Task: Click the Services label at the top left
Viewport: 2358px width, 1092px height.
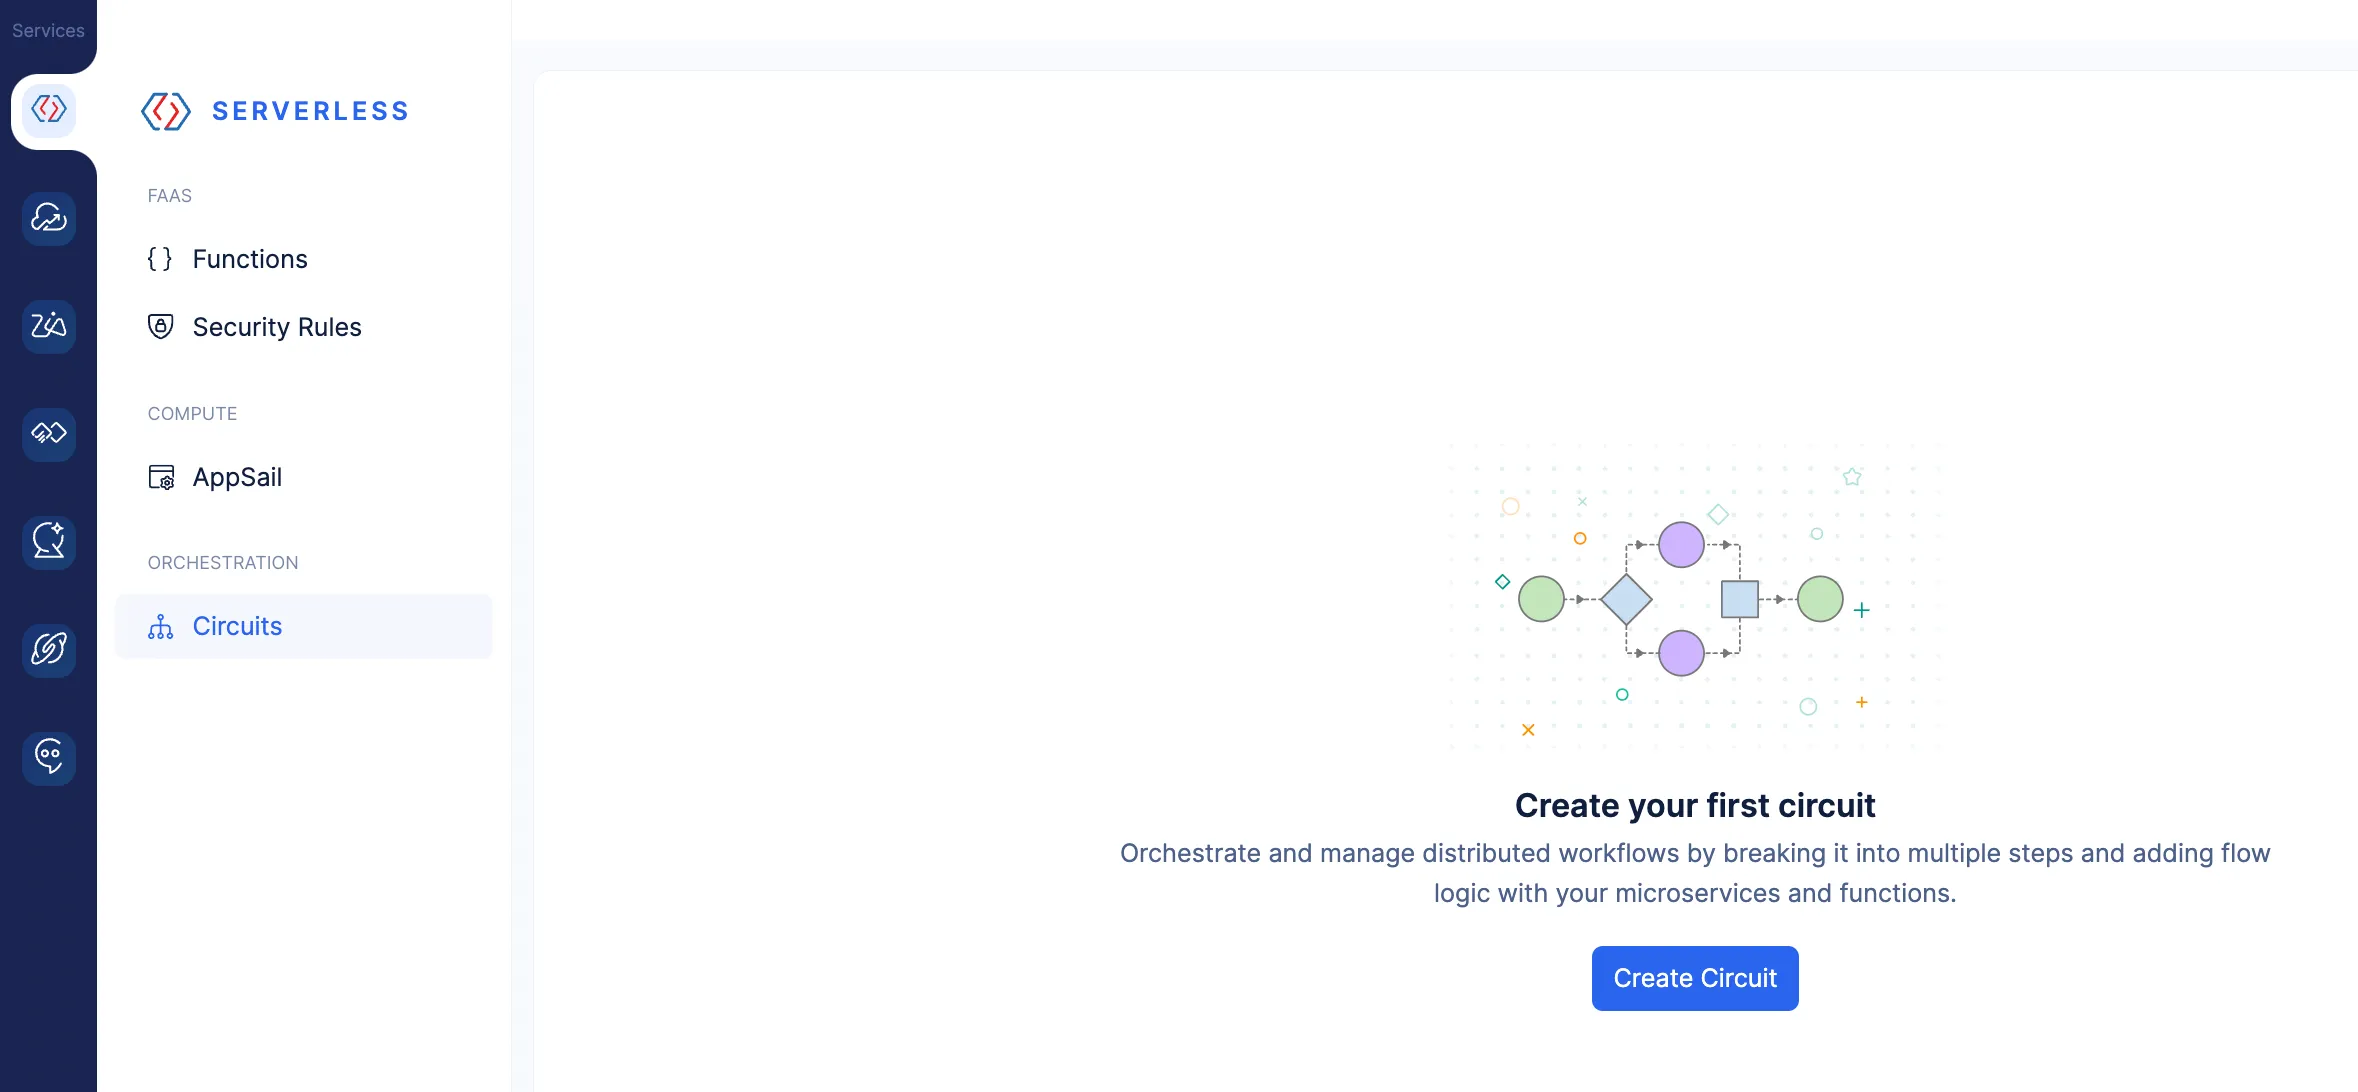Action: tap(48, 31)
